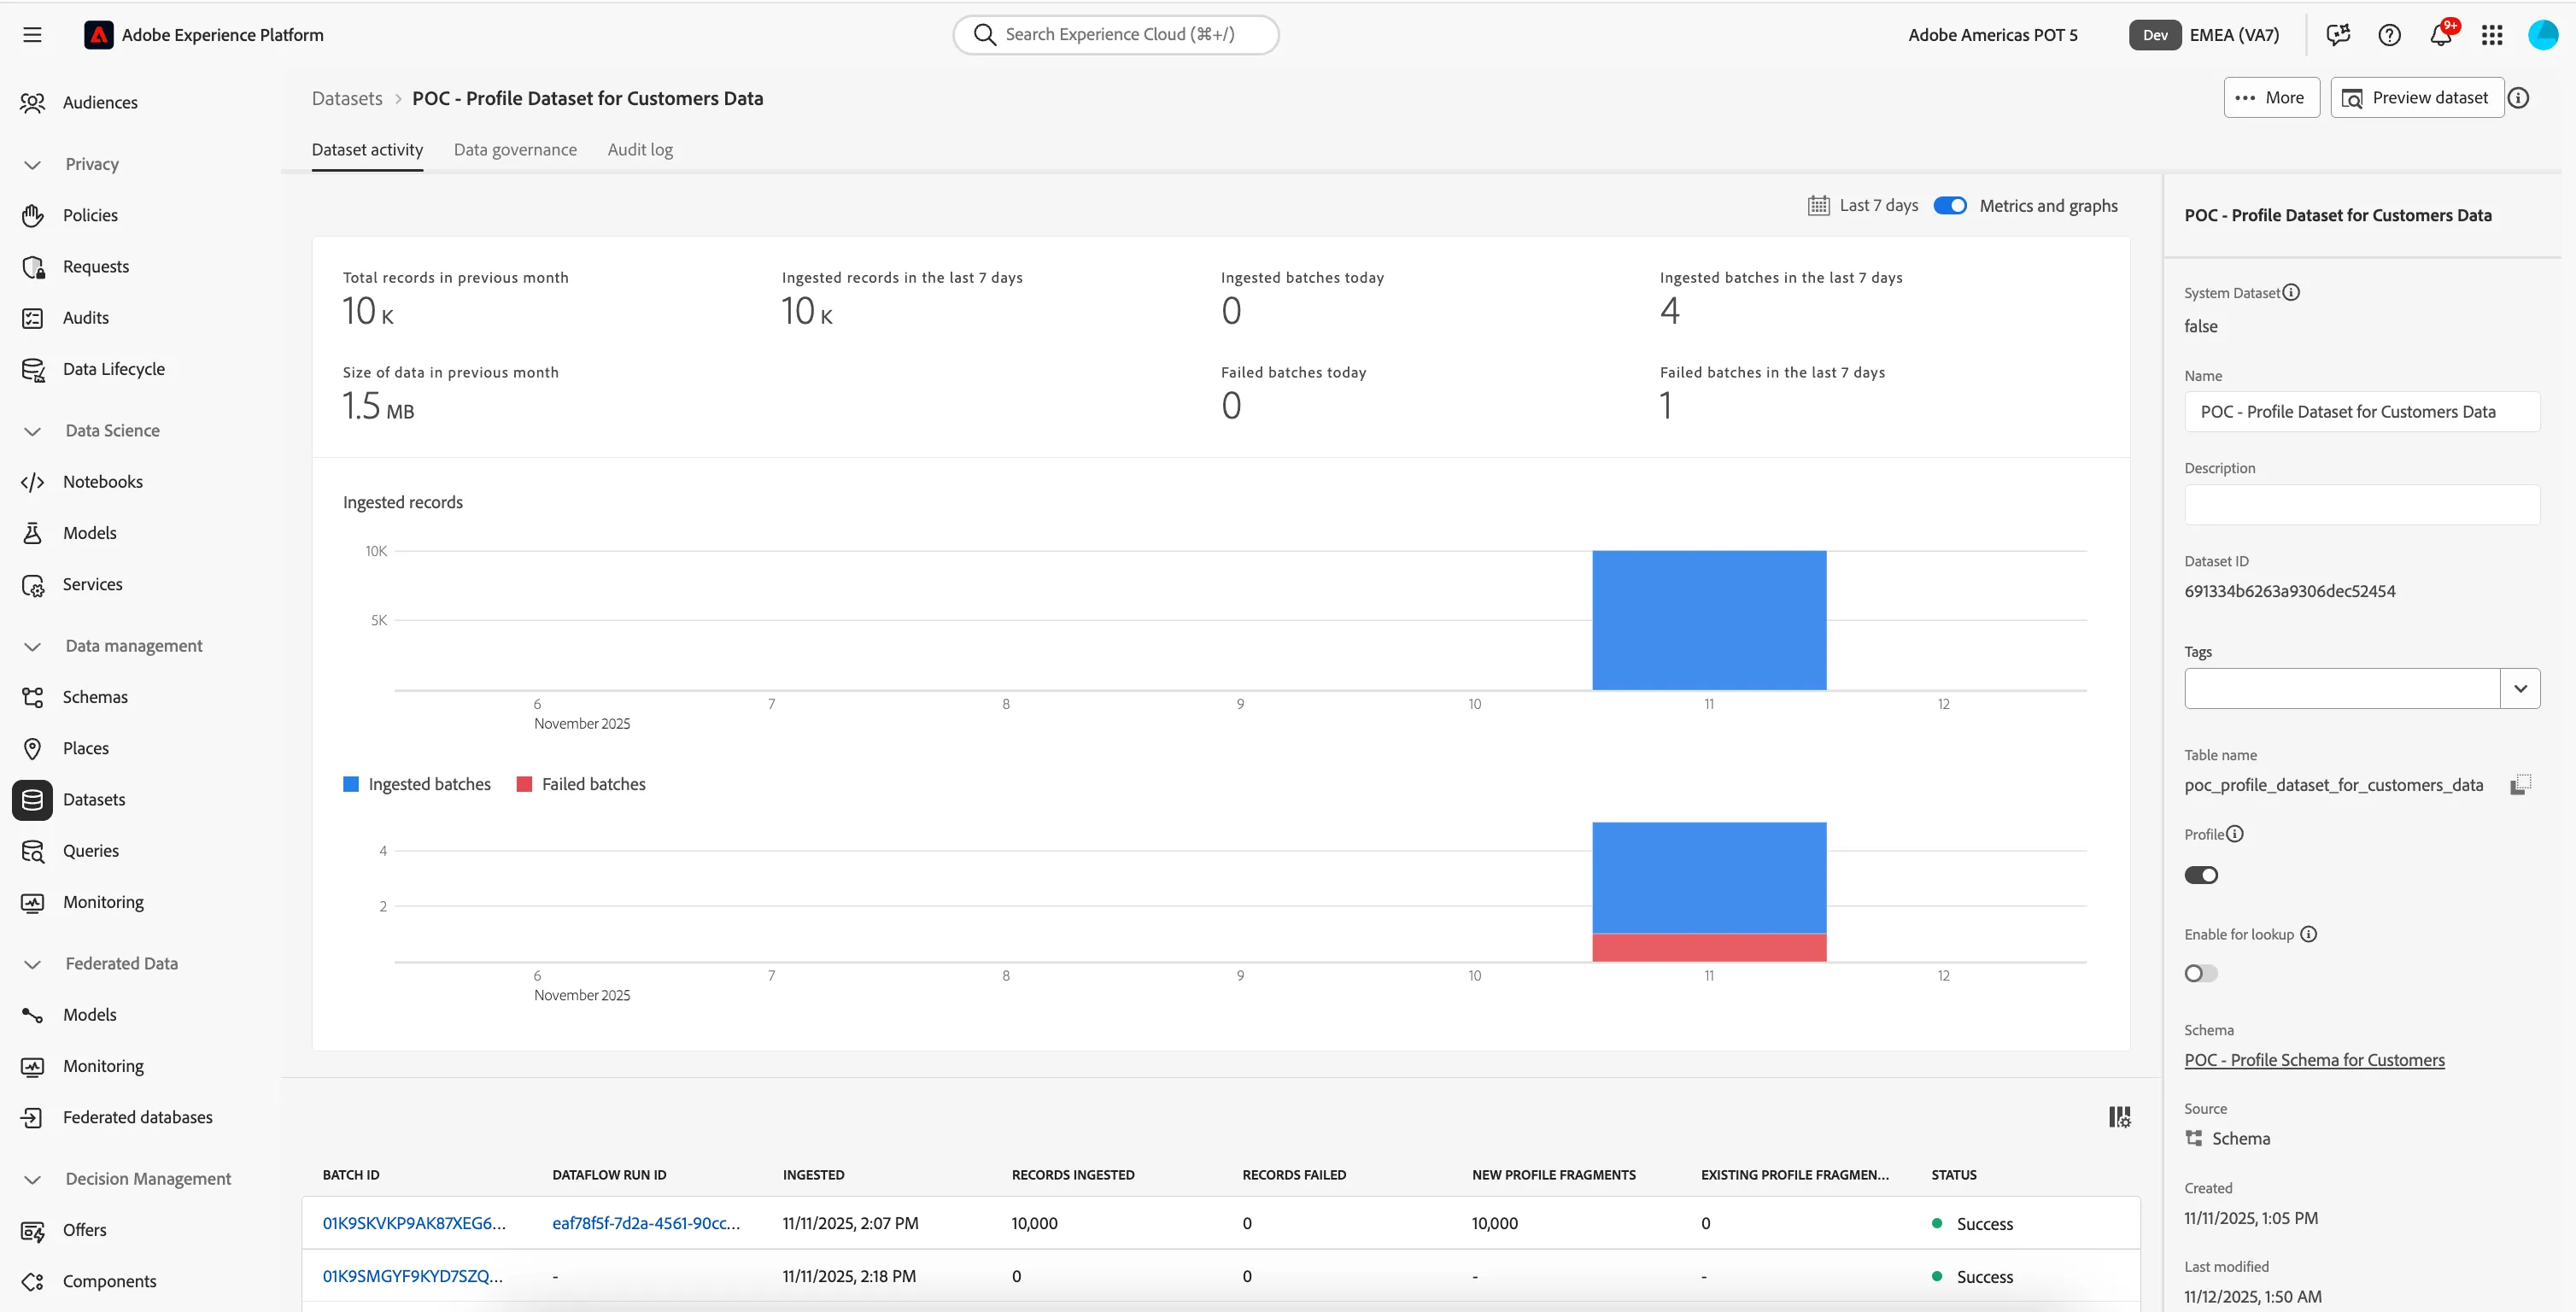Switch to the Data governance tab
Image resolution: width=2576 pixels, height=1312 pixels.
[x=515, y=150]
